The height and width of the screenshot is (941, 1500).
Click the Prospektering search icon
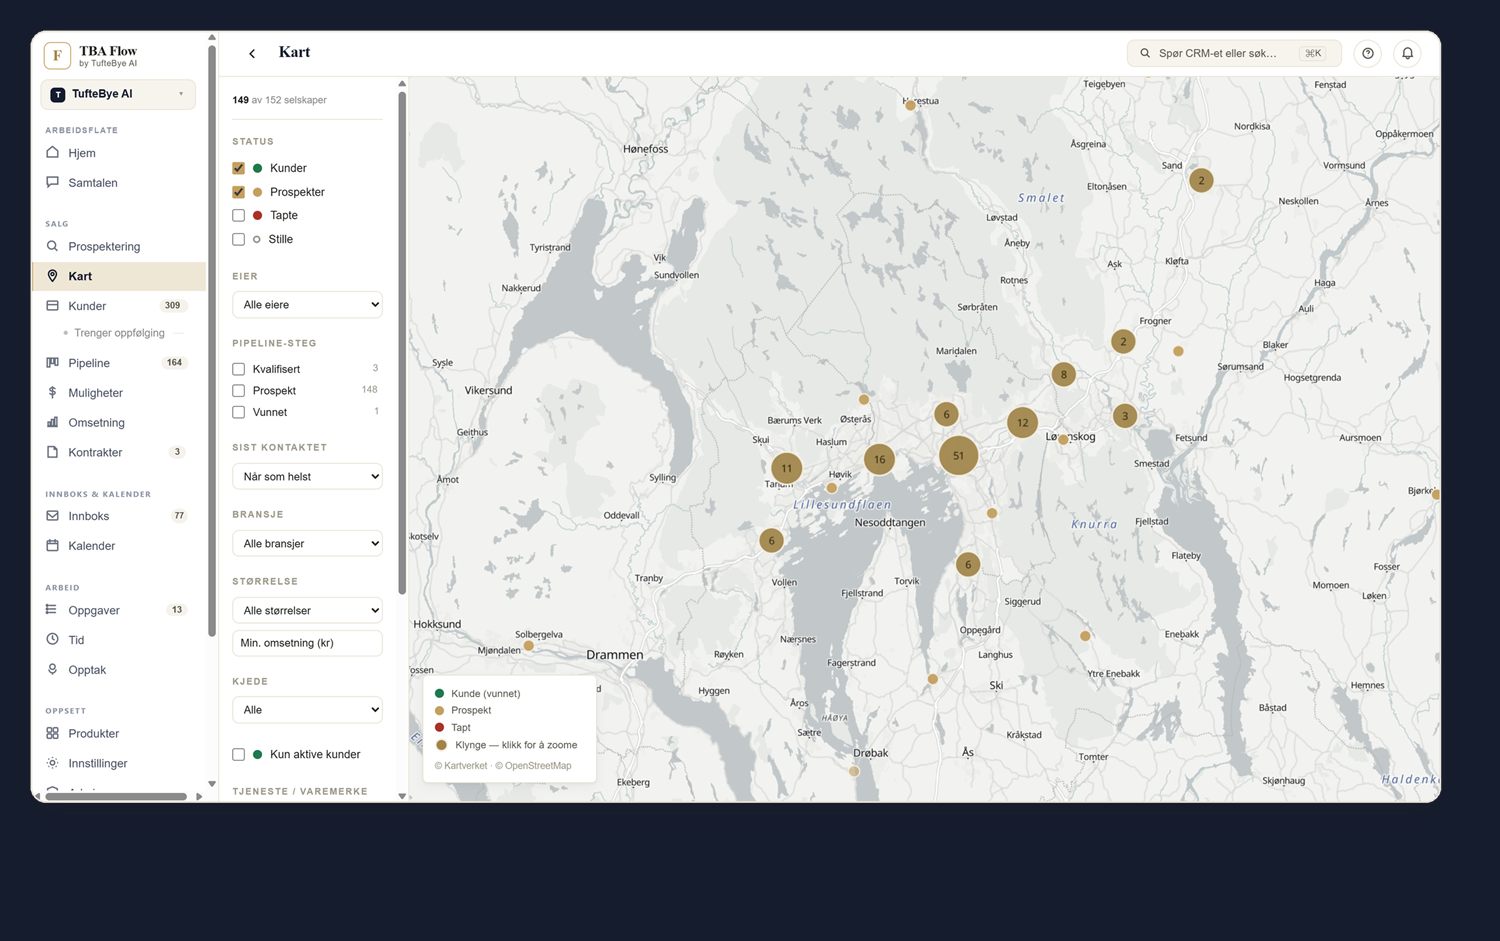coord(52,246)
